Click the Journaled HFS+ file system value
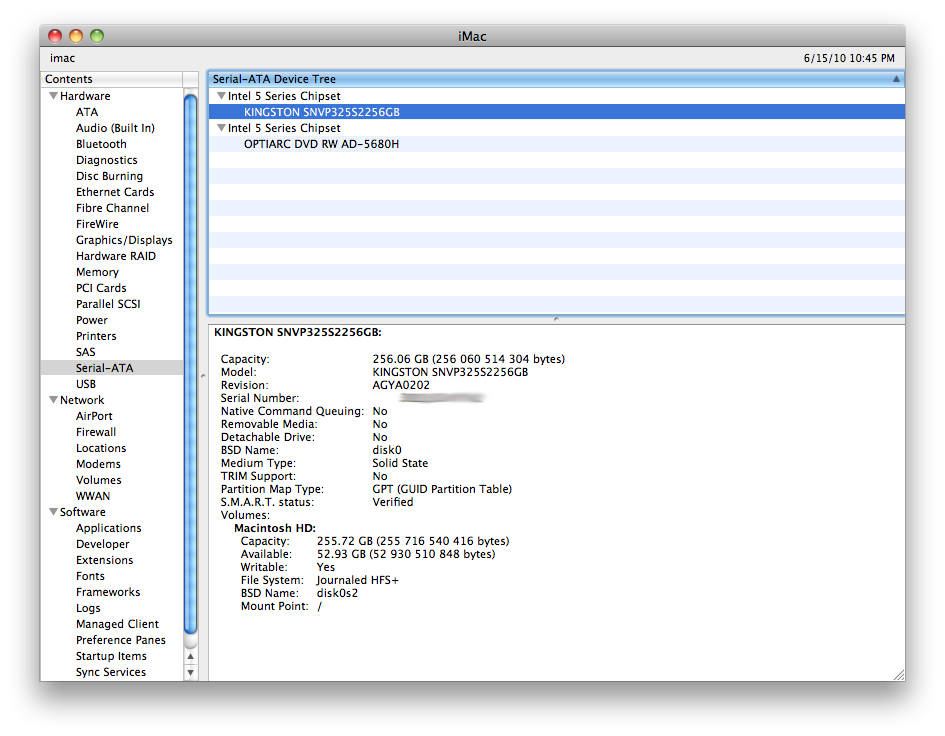945x736 pixels. point(357,580)
